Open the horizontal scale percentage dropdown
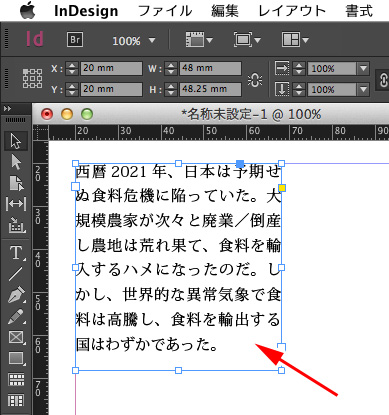The width and height of the screenshot is (389, 415). pos(363,69)
